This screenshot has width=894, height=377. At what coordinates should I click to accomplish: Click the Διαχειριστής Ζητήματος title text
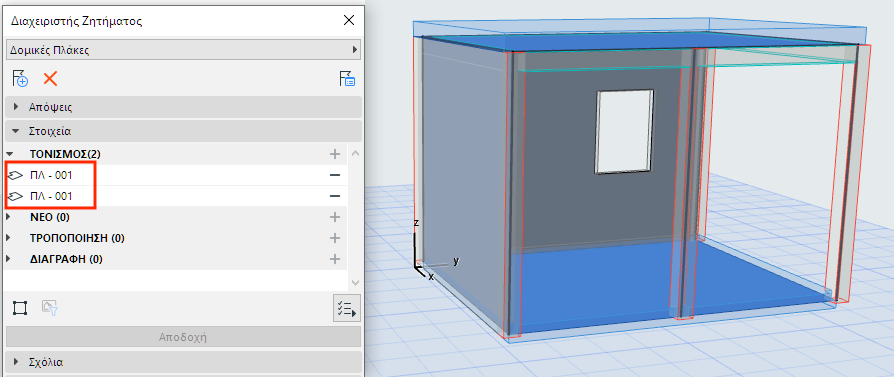[76, 22]
